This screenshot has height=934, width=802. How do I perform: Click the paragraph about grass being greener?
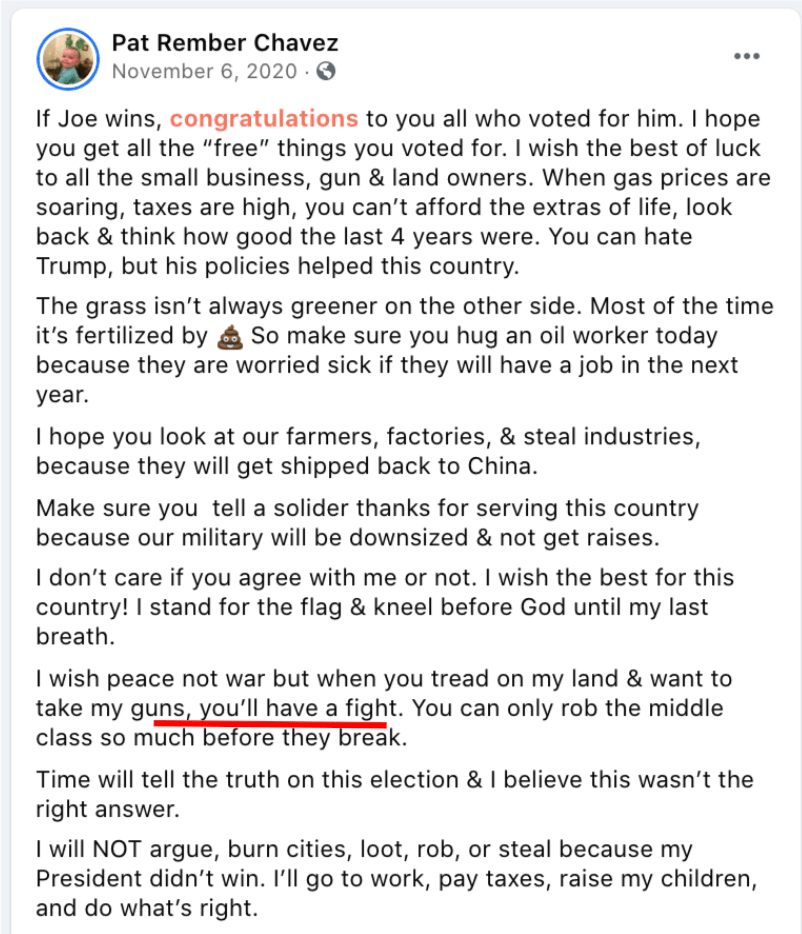coord(388,350)
